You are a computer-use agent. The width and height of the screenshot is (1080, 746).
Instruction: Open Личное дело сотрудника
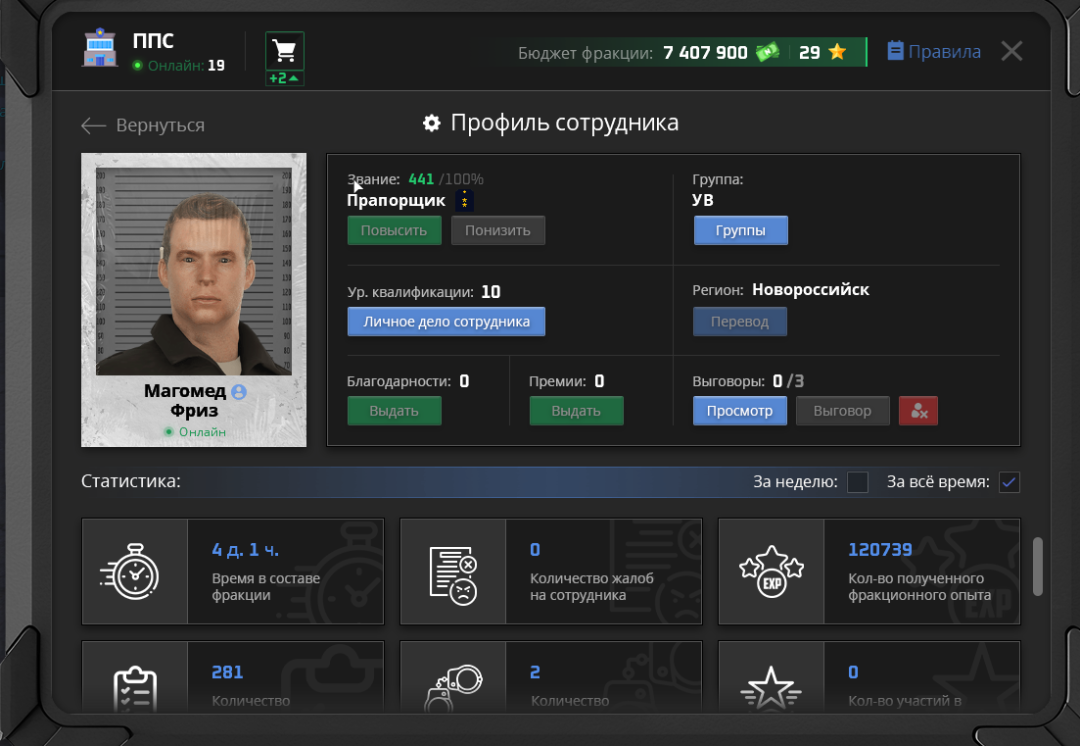(446, 322)
